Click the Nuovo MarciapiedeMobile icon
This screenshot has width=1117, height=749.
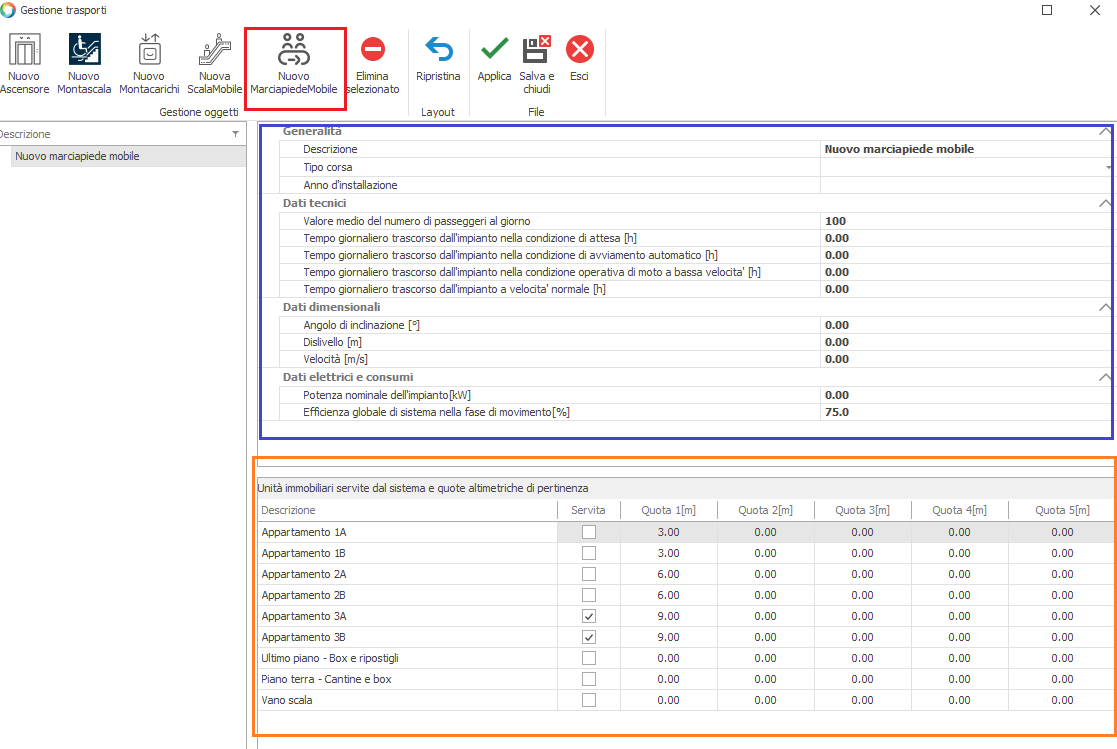[x=294, y=50]
